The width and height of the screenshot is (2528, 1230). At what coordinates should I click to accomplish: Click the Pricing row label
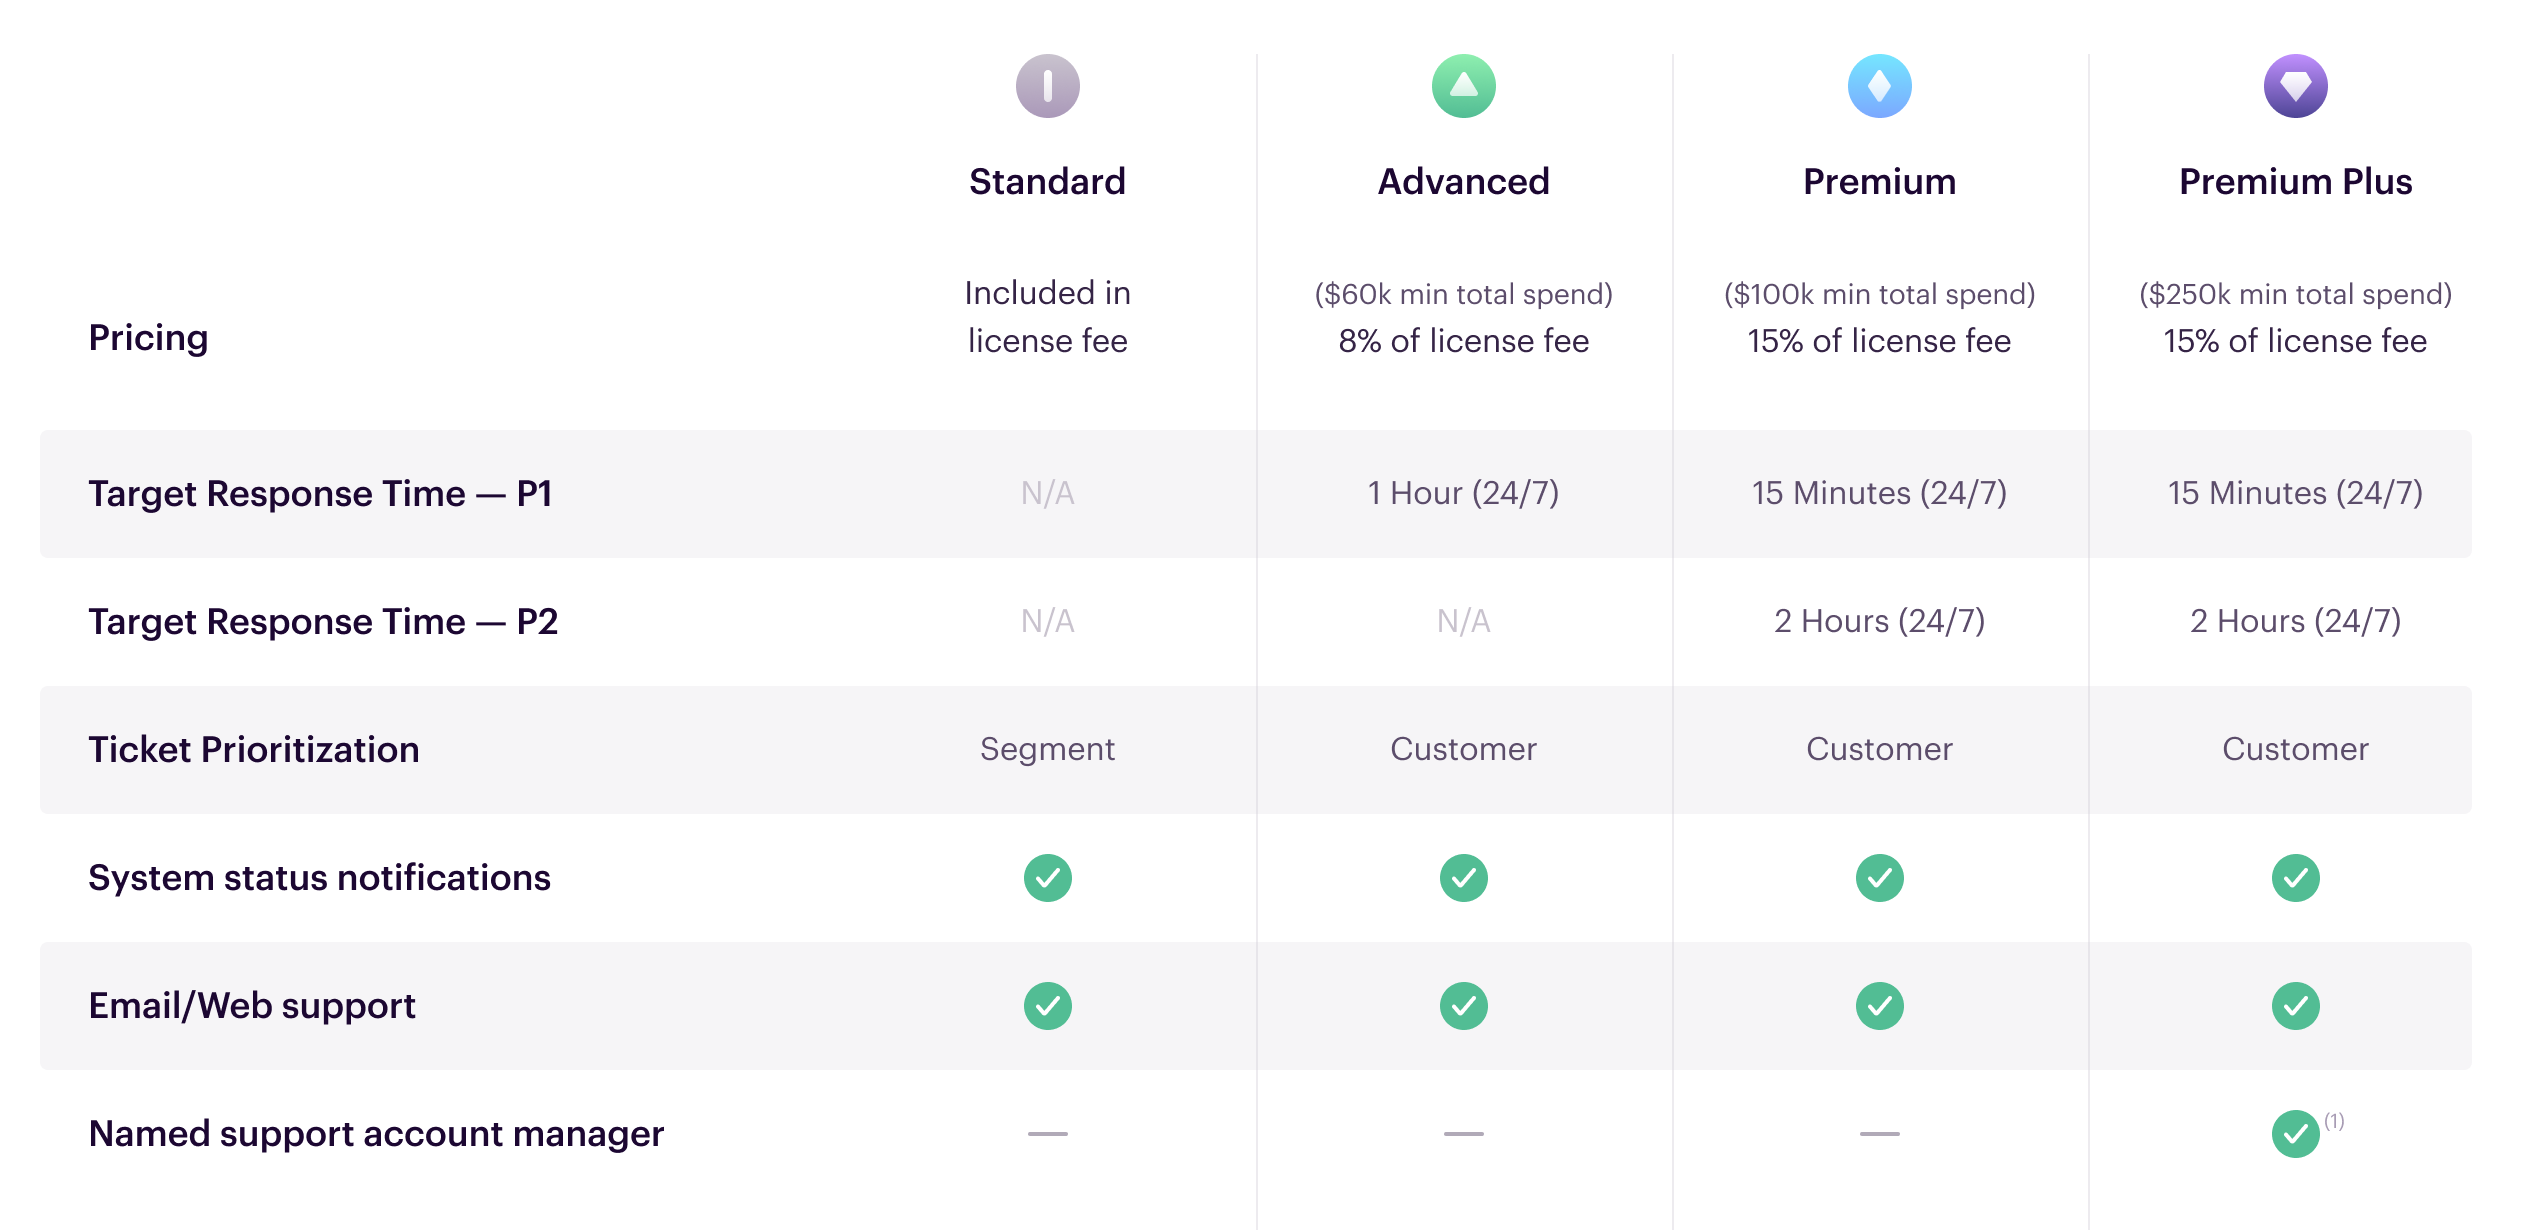coord(148,338)
